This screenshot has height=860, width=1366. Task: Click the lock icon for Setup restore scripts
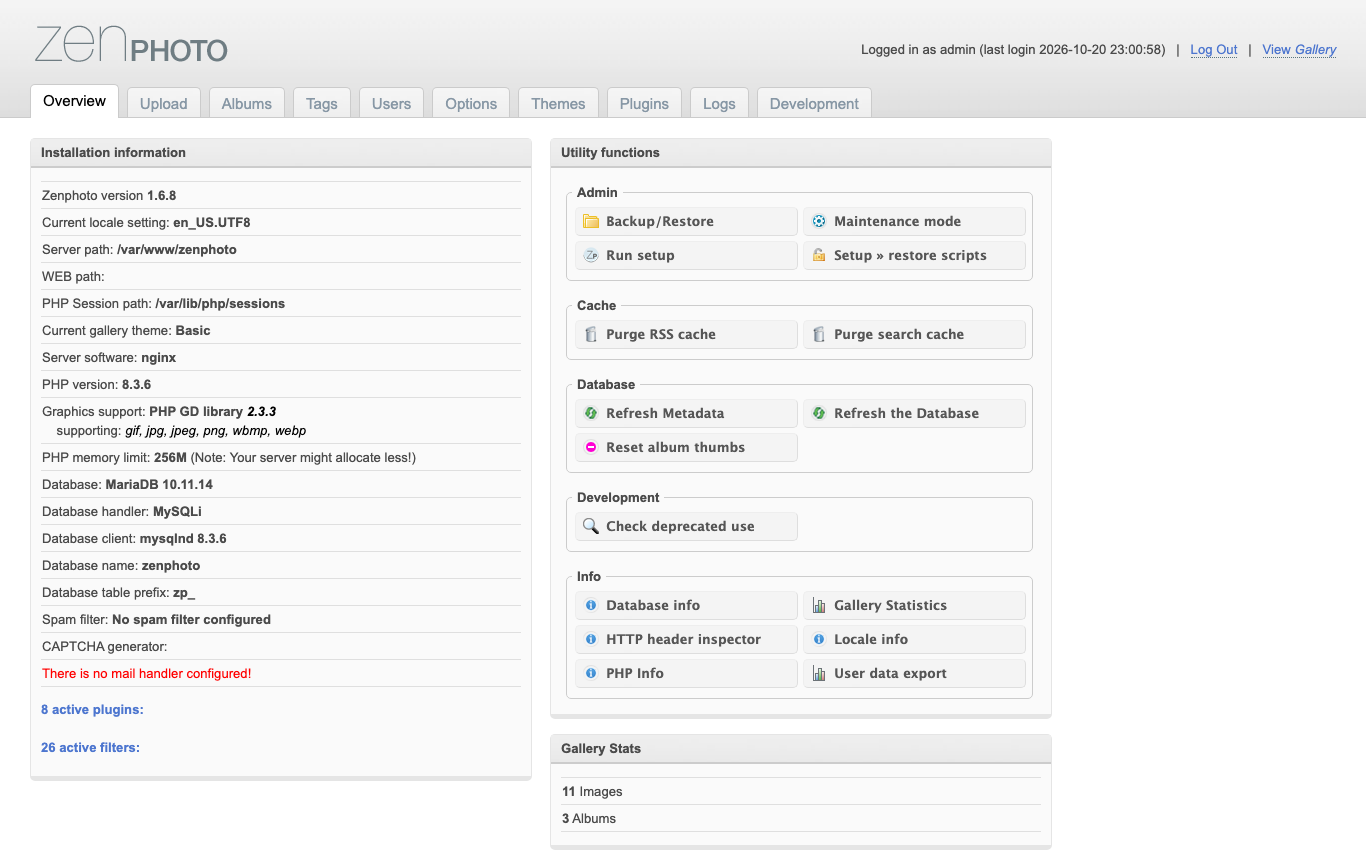point(819,255)
